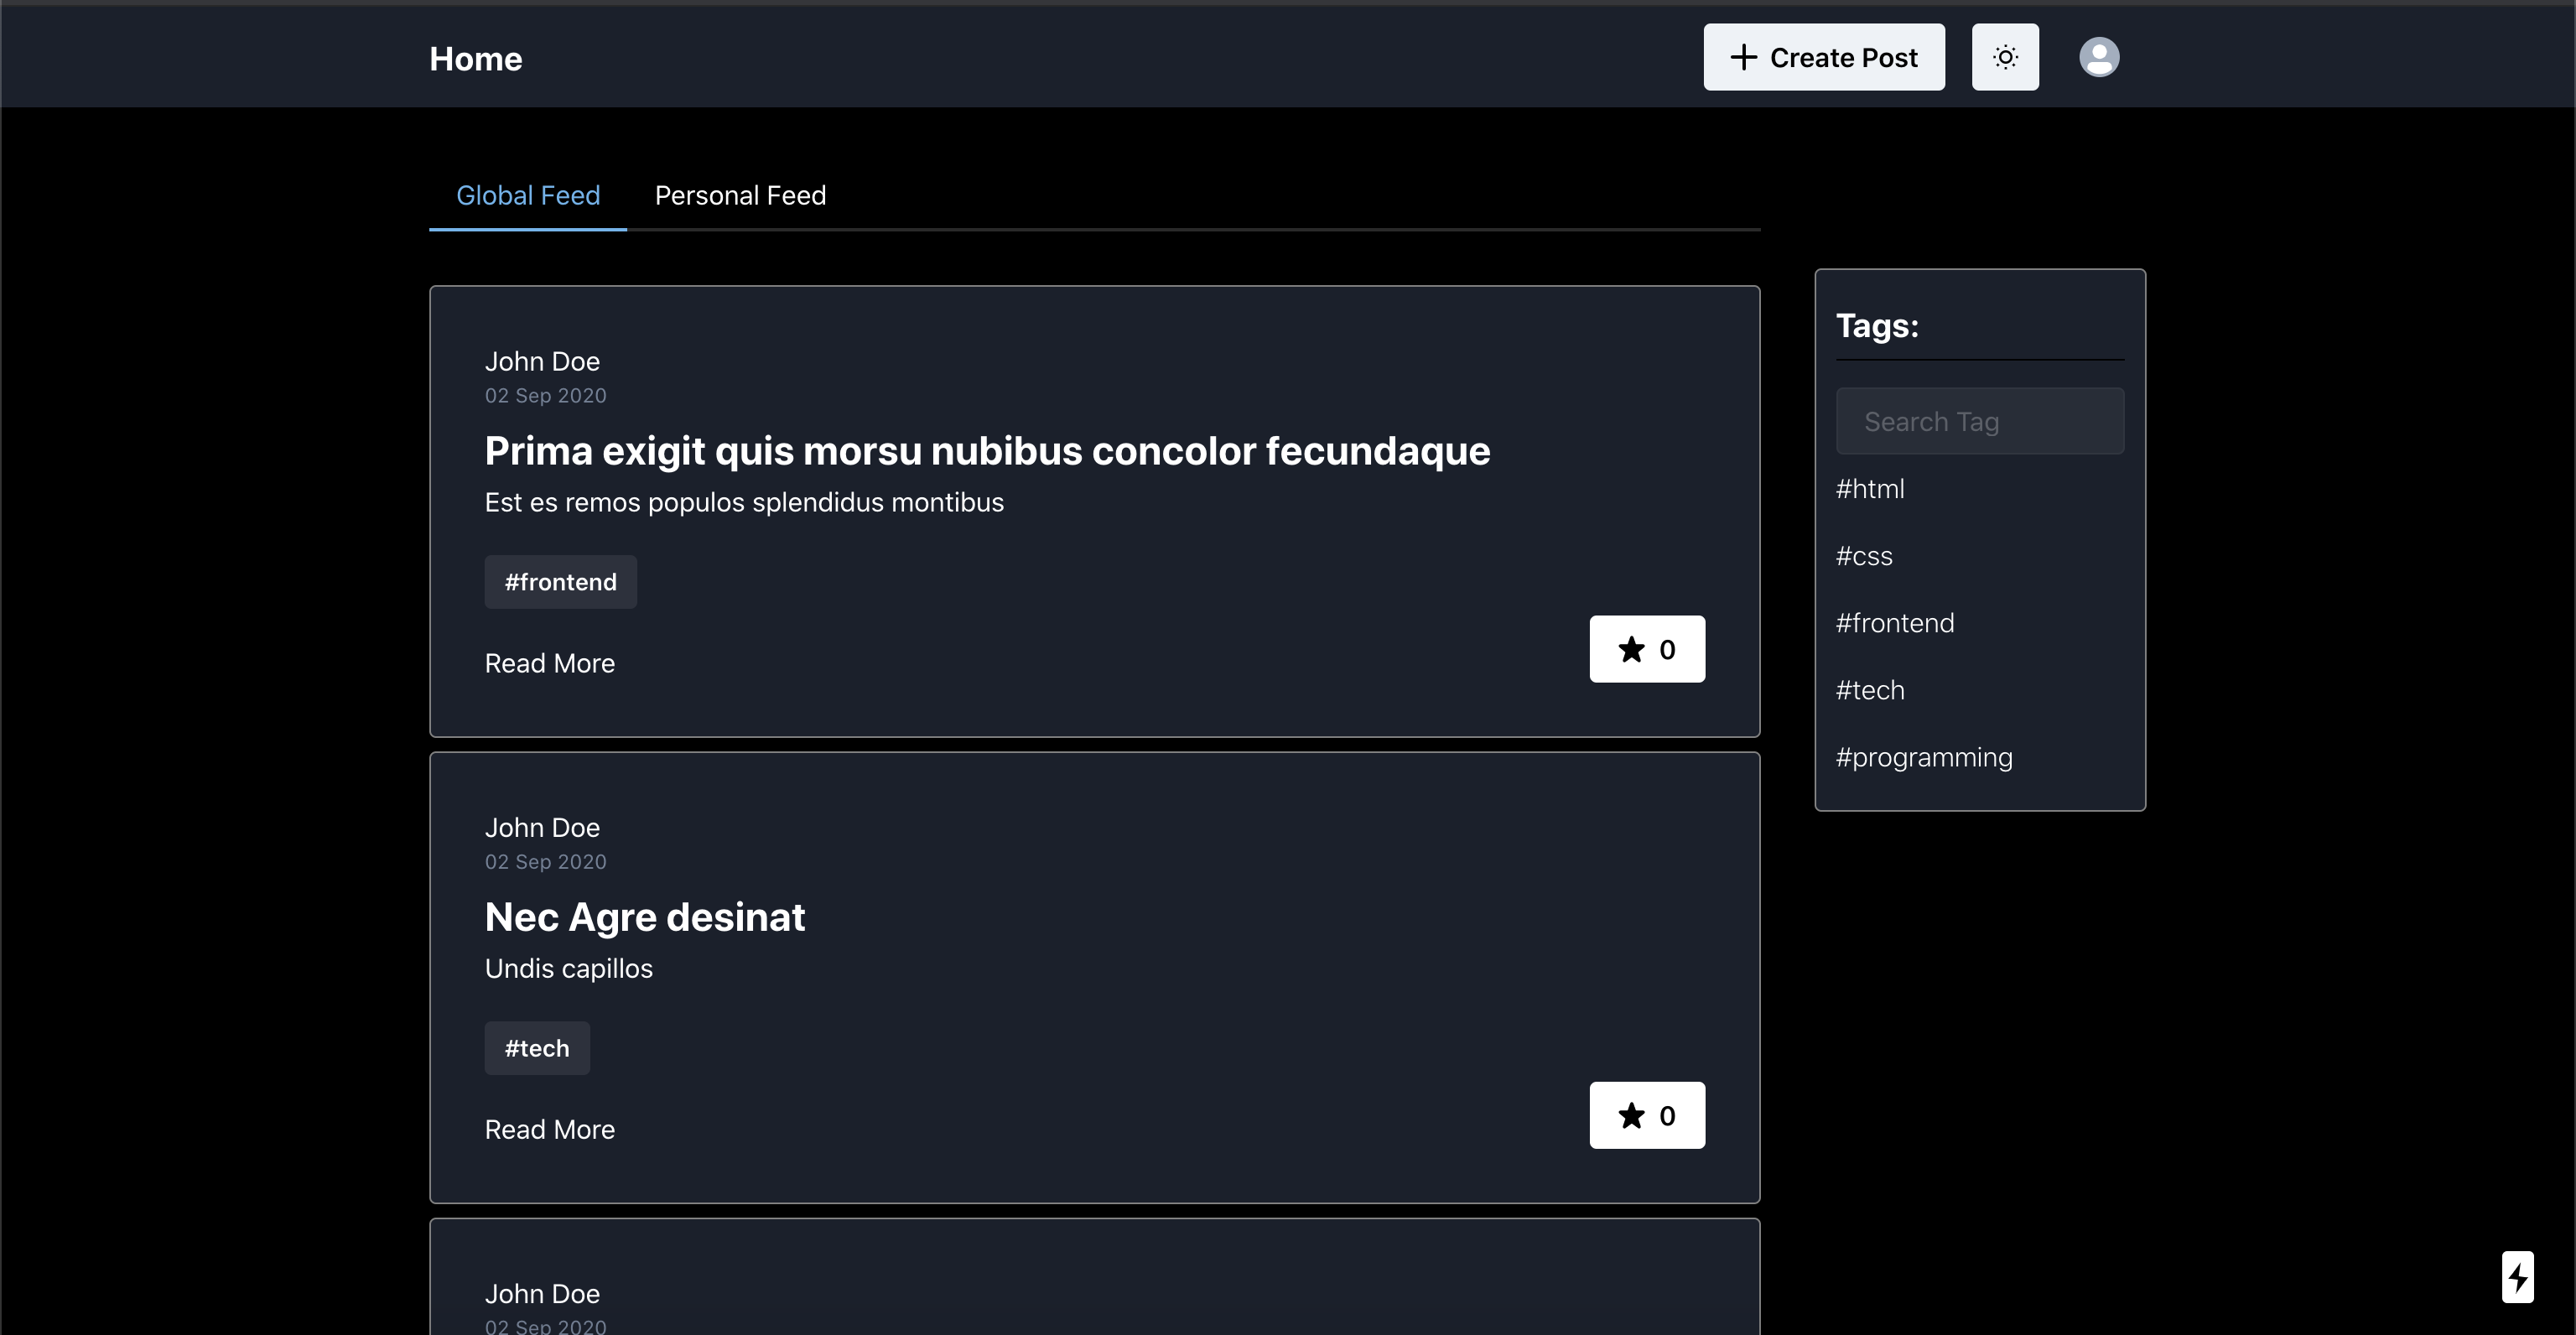The image size is (2576, 1335).
Task: Select #tech in the Tags panel
Action: (x=1869, y=690)
